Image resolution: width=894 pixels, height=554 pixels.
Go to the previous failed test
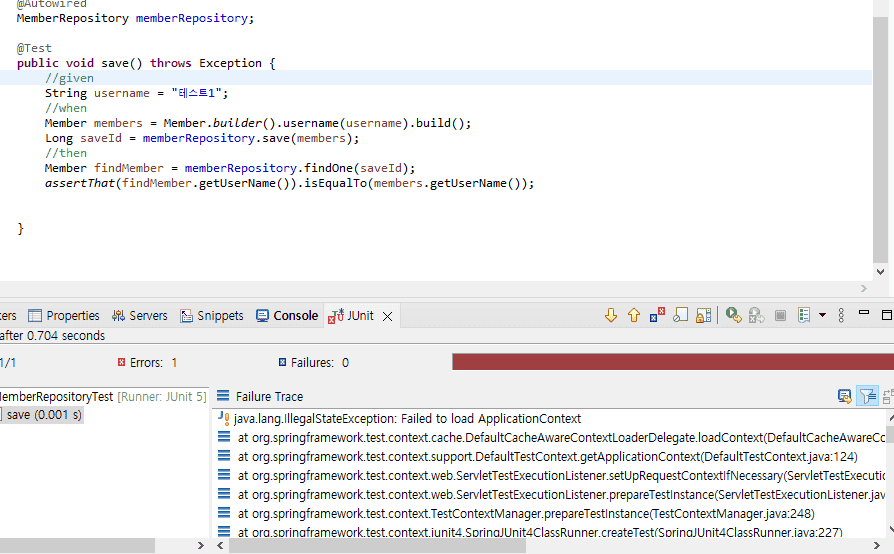[633, 315]
